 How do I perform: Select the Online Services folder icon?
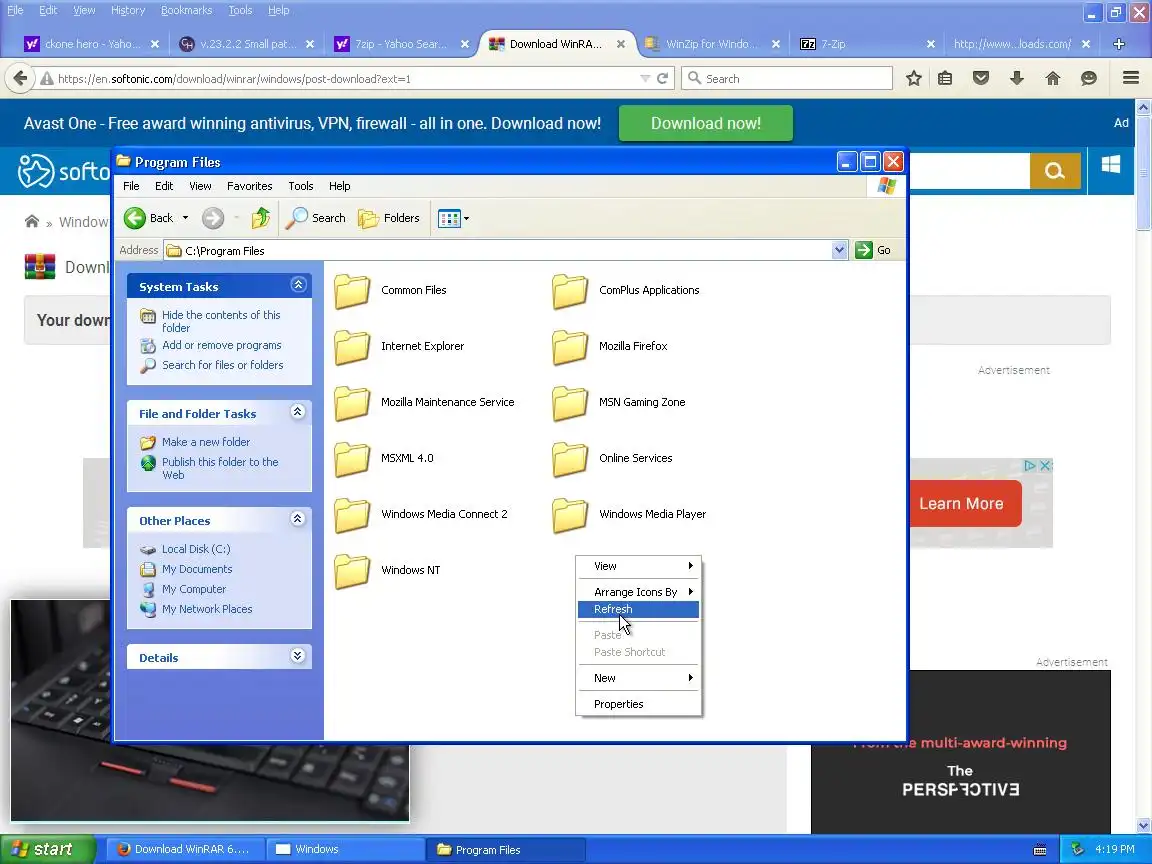pos(570,458)
